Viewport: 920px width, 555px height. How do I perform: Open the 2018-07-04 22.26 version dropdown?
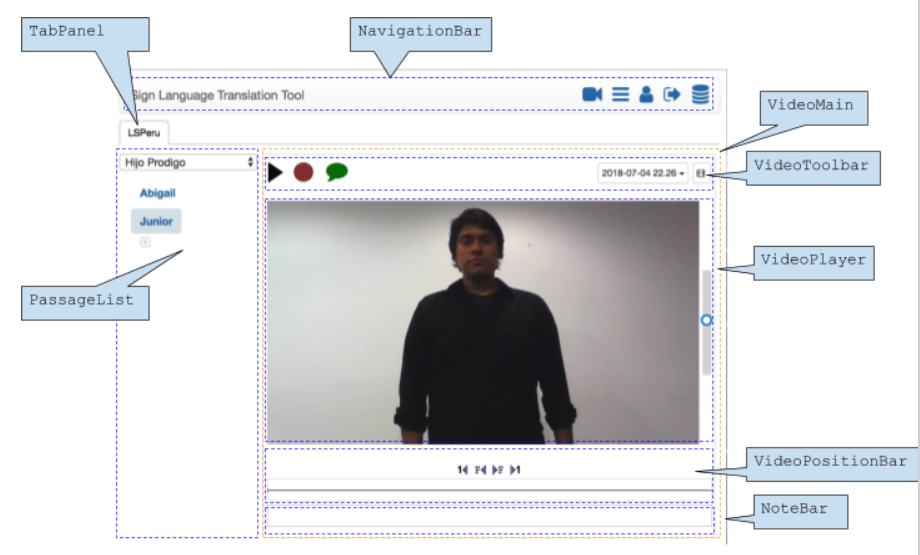point(643,173)
